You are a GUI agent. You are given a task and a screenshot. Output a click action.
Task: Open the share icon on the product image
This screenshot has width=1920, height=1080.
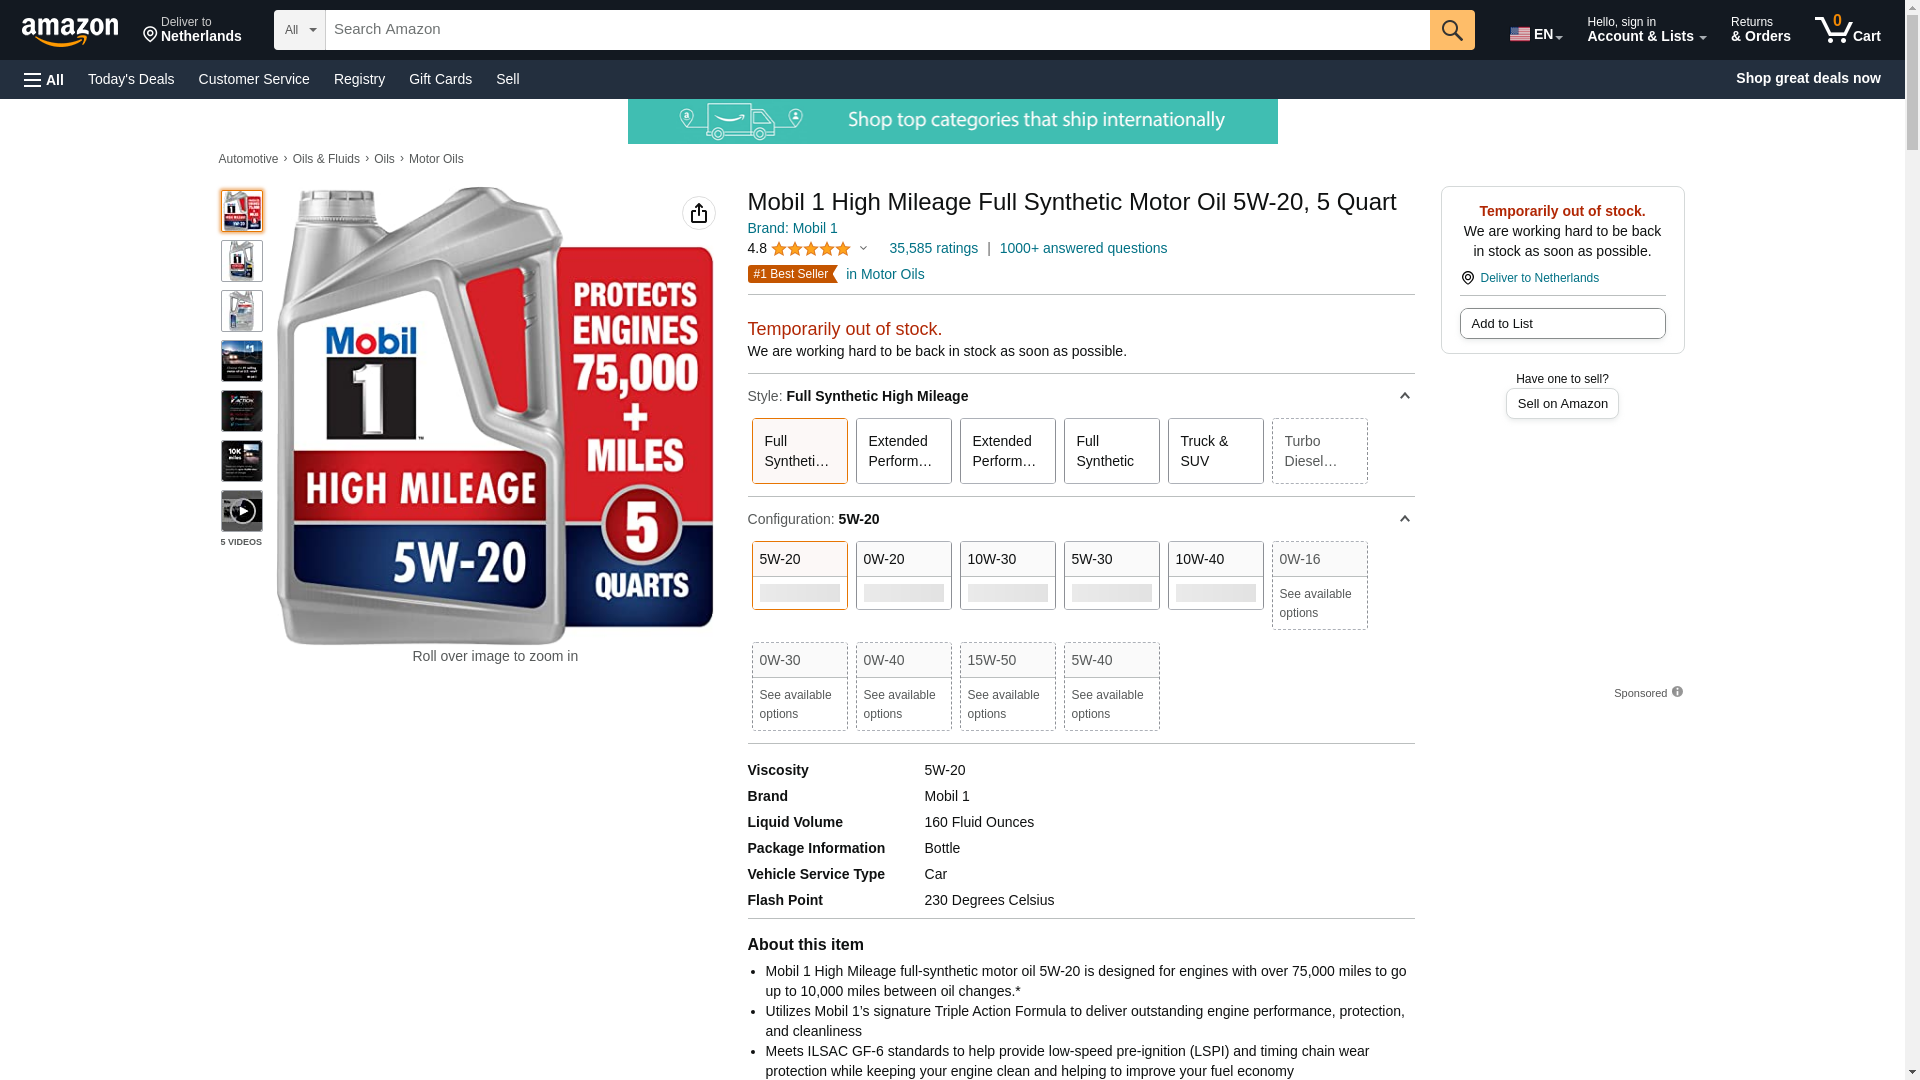(698, 213)
